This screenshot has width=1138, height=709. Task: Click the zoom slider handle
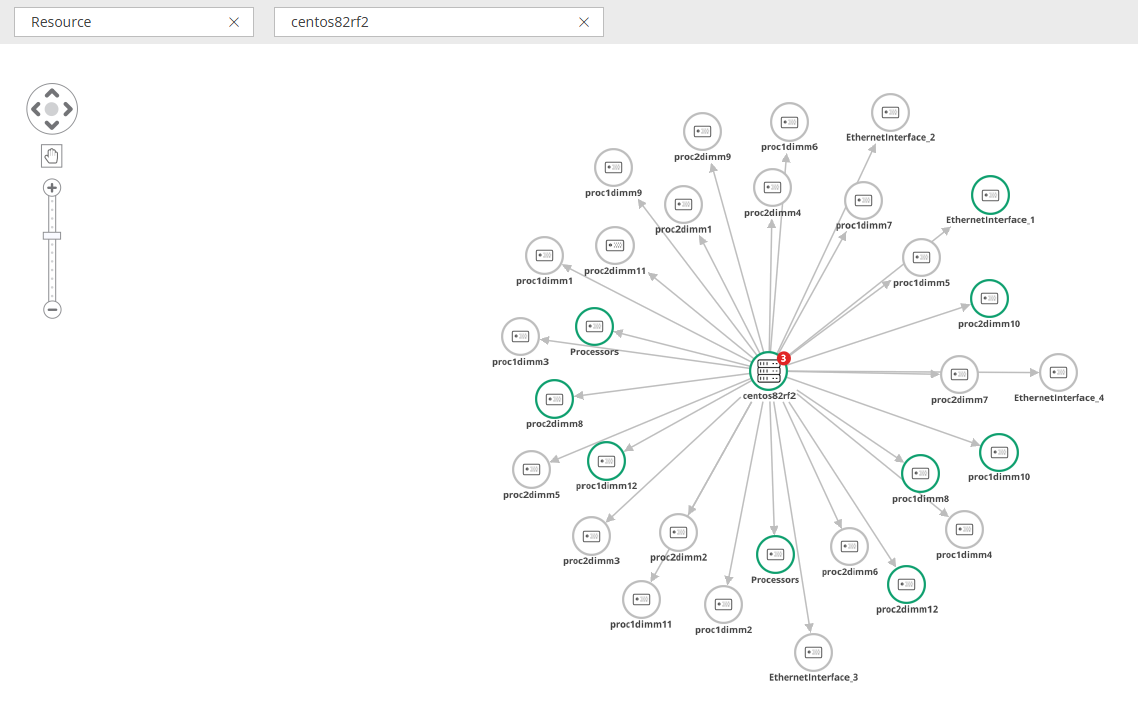(x=52, y=236)
